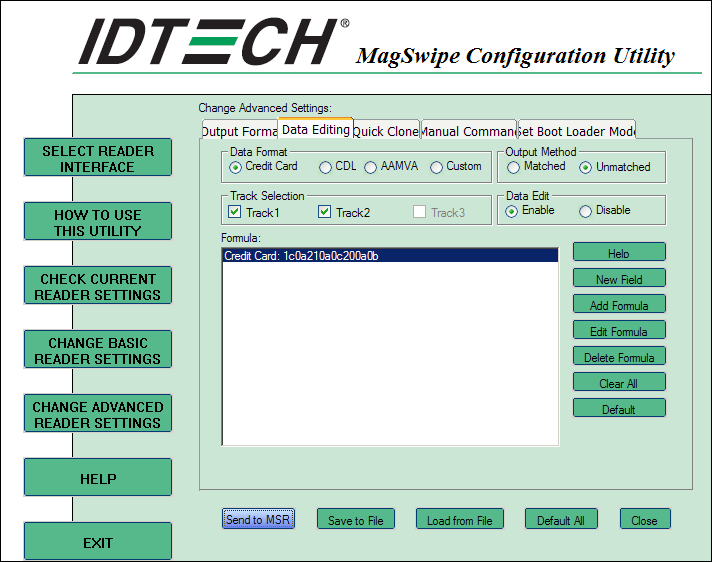Open Select Reader Interface in sidebar

pos(98,158)
